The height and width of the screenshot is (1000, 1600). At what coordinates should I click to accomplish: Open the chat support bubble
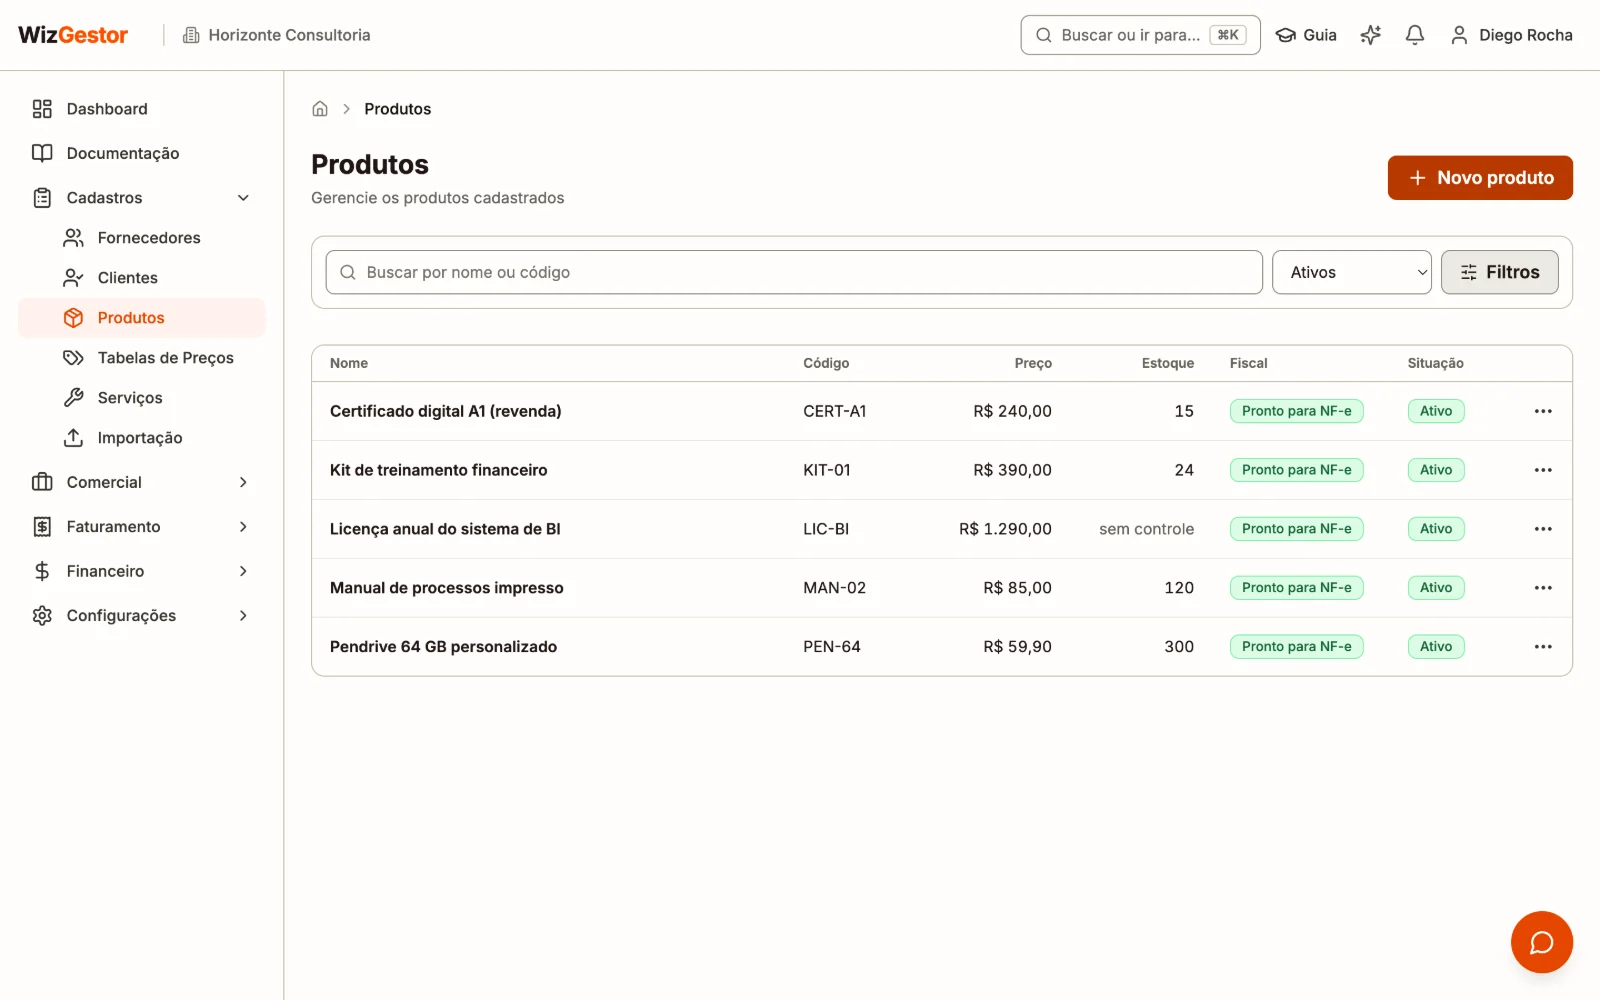click(1541, 942)
